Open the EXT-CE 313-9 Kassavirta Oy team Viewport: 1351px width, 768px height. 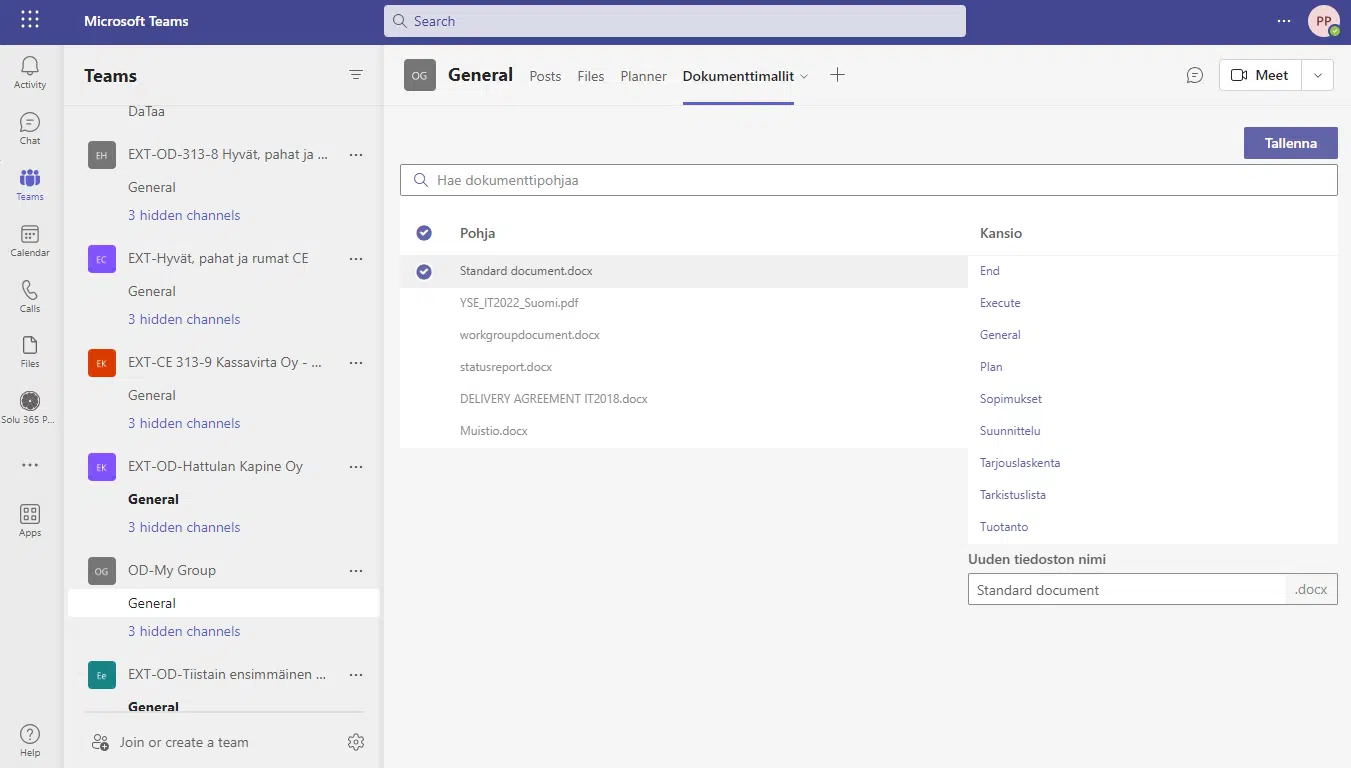coord(225,362)
